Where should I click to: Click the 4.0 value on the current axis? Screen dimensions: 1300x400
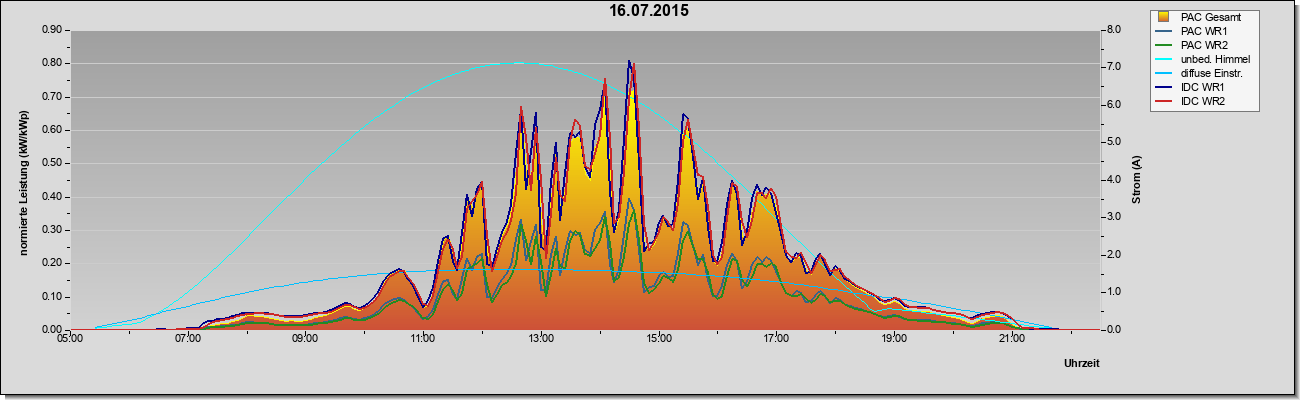tap(1115, 180)
